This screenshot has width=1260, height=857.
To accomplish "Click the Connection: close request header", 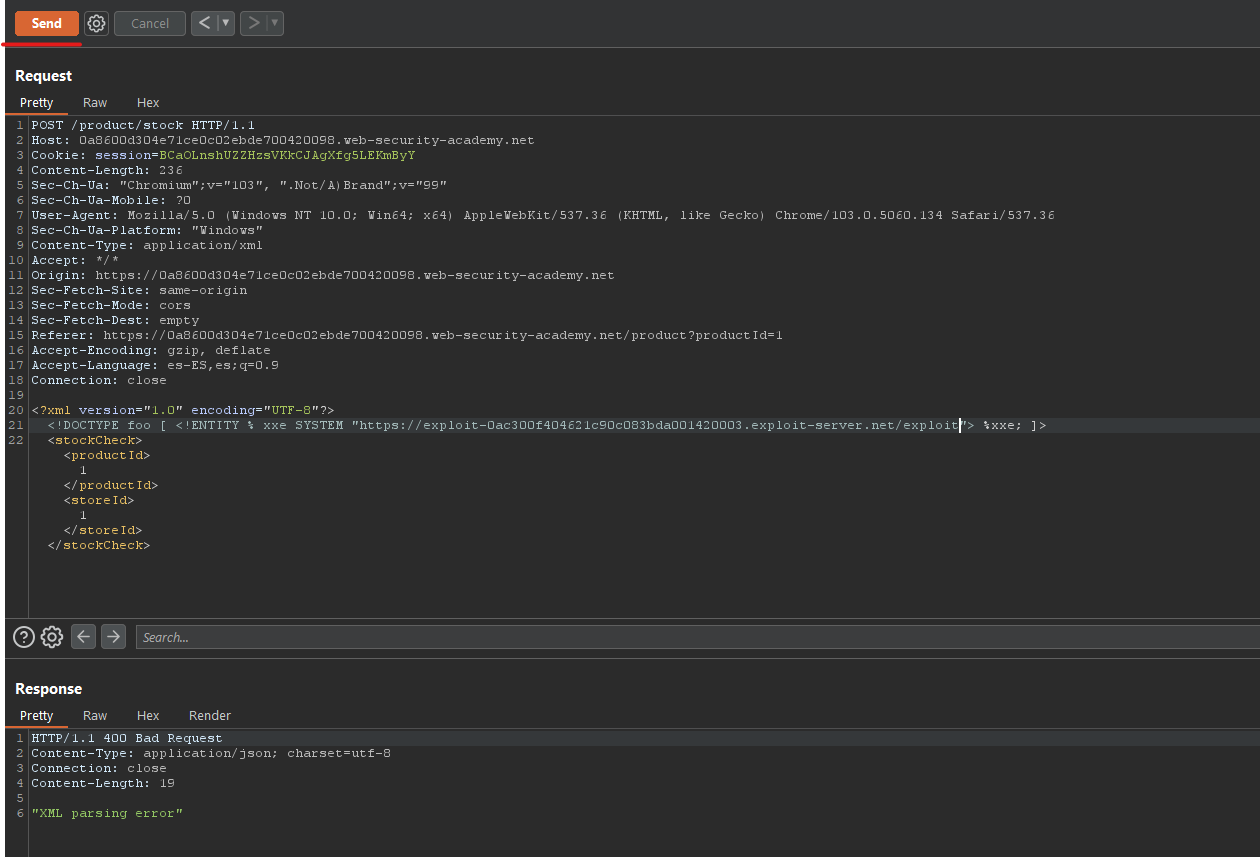I will (99, 380).
